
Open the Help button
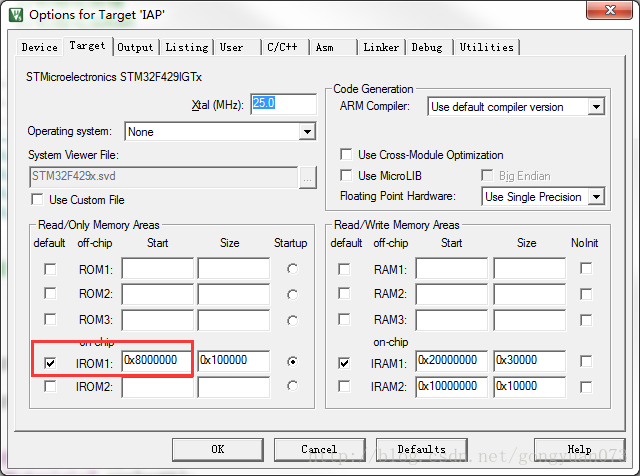[x=580, y=449]
